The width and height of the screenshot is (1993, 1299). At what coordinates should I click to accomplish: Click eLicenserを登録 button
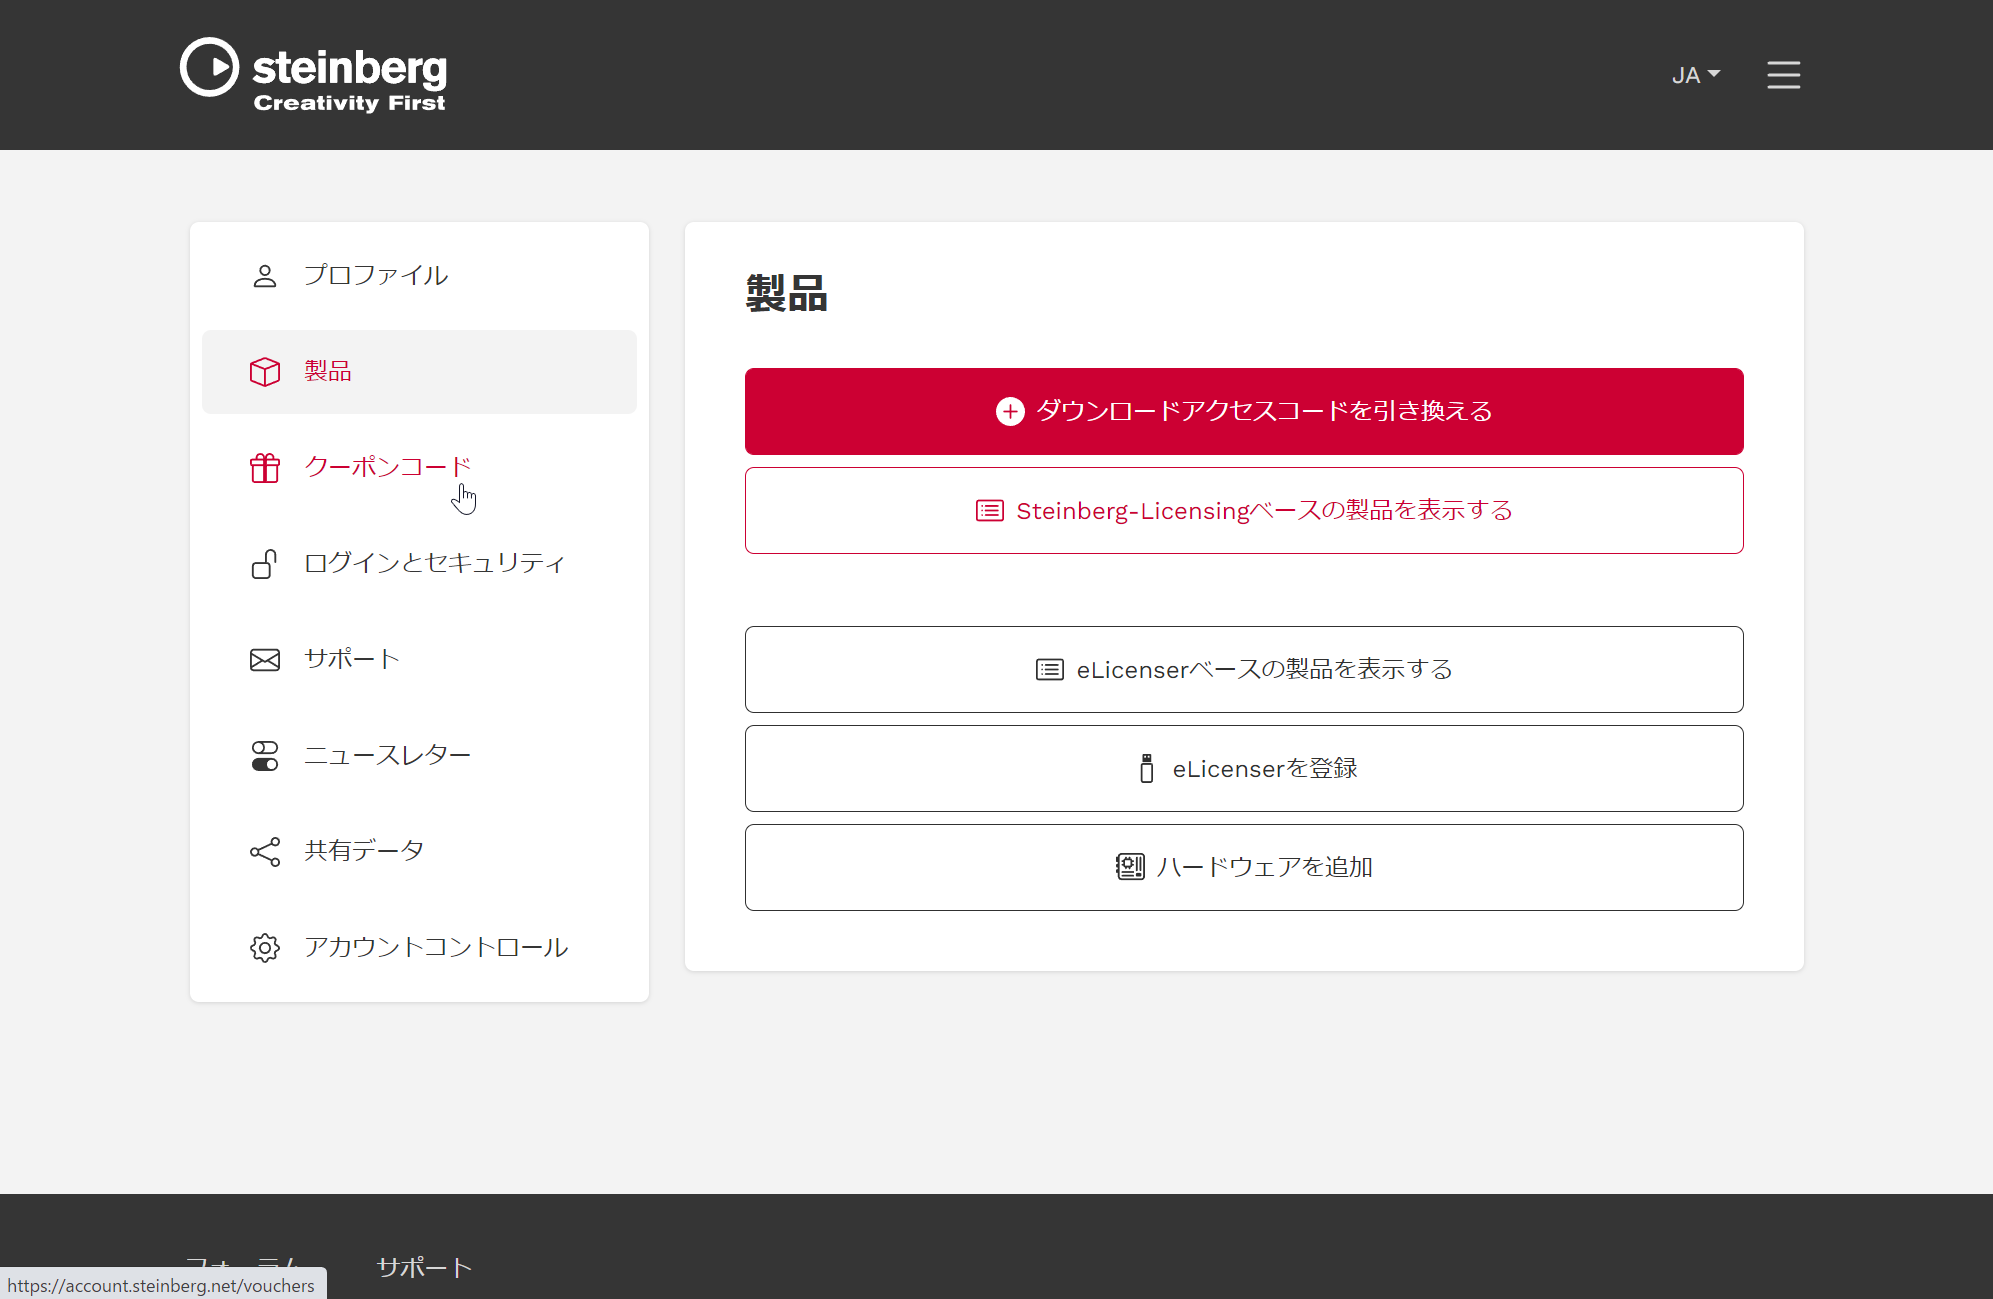click(x=1244, y=769)
